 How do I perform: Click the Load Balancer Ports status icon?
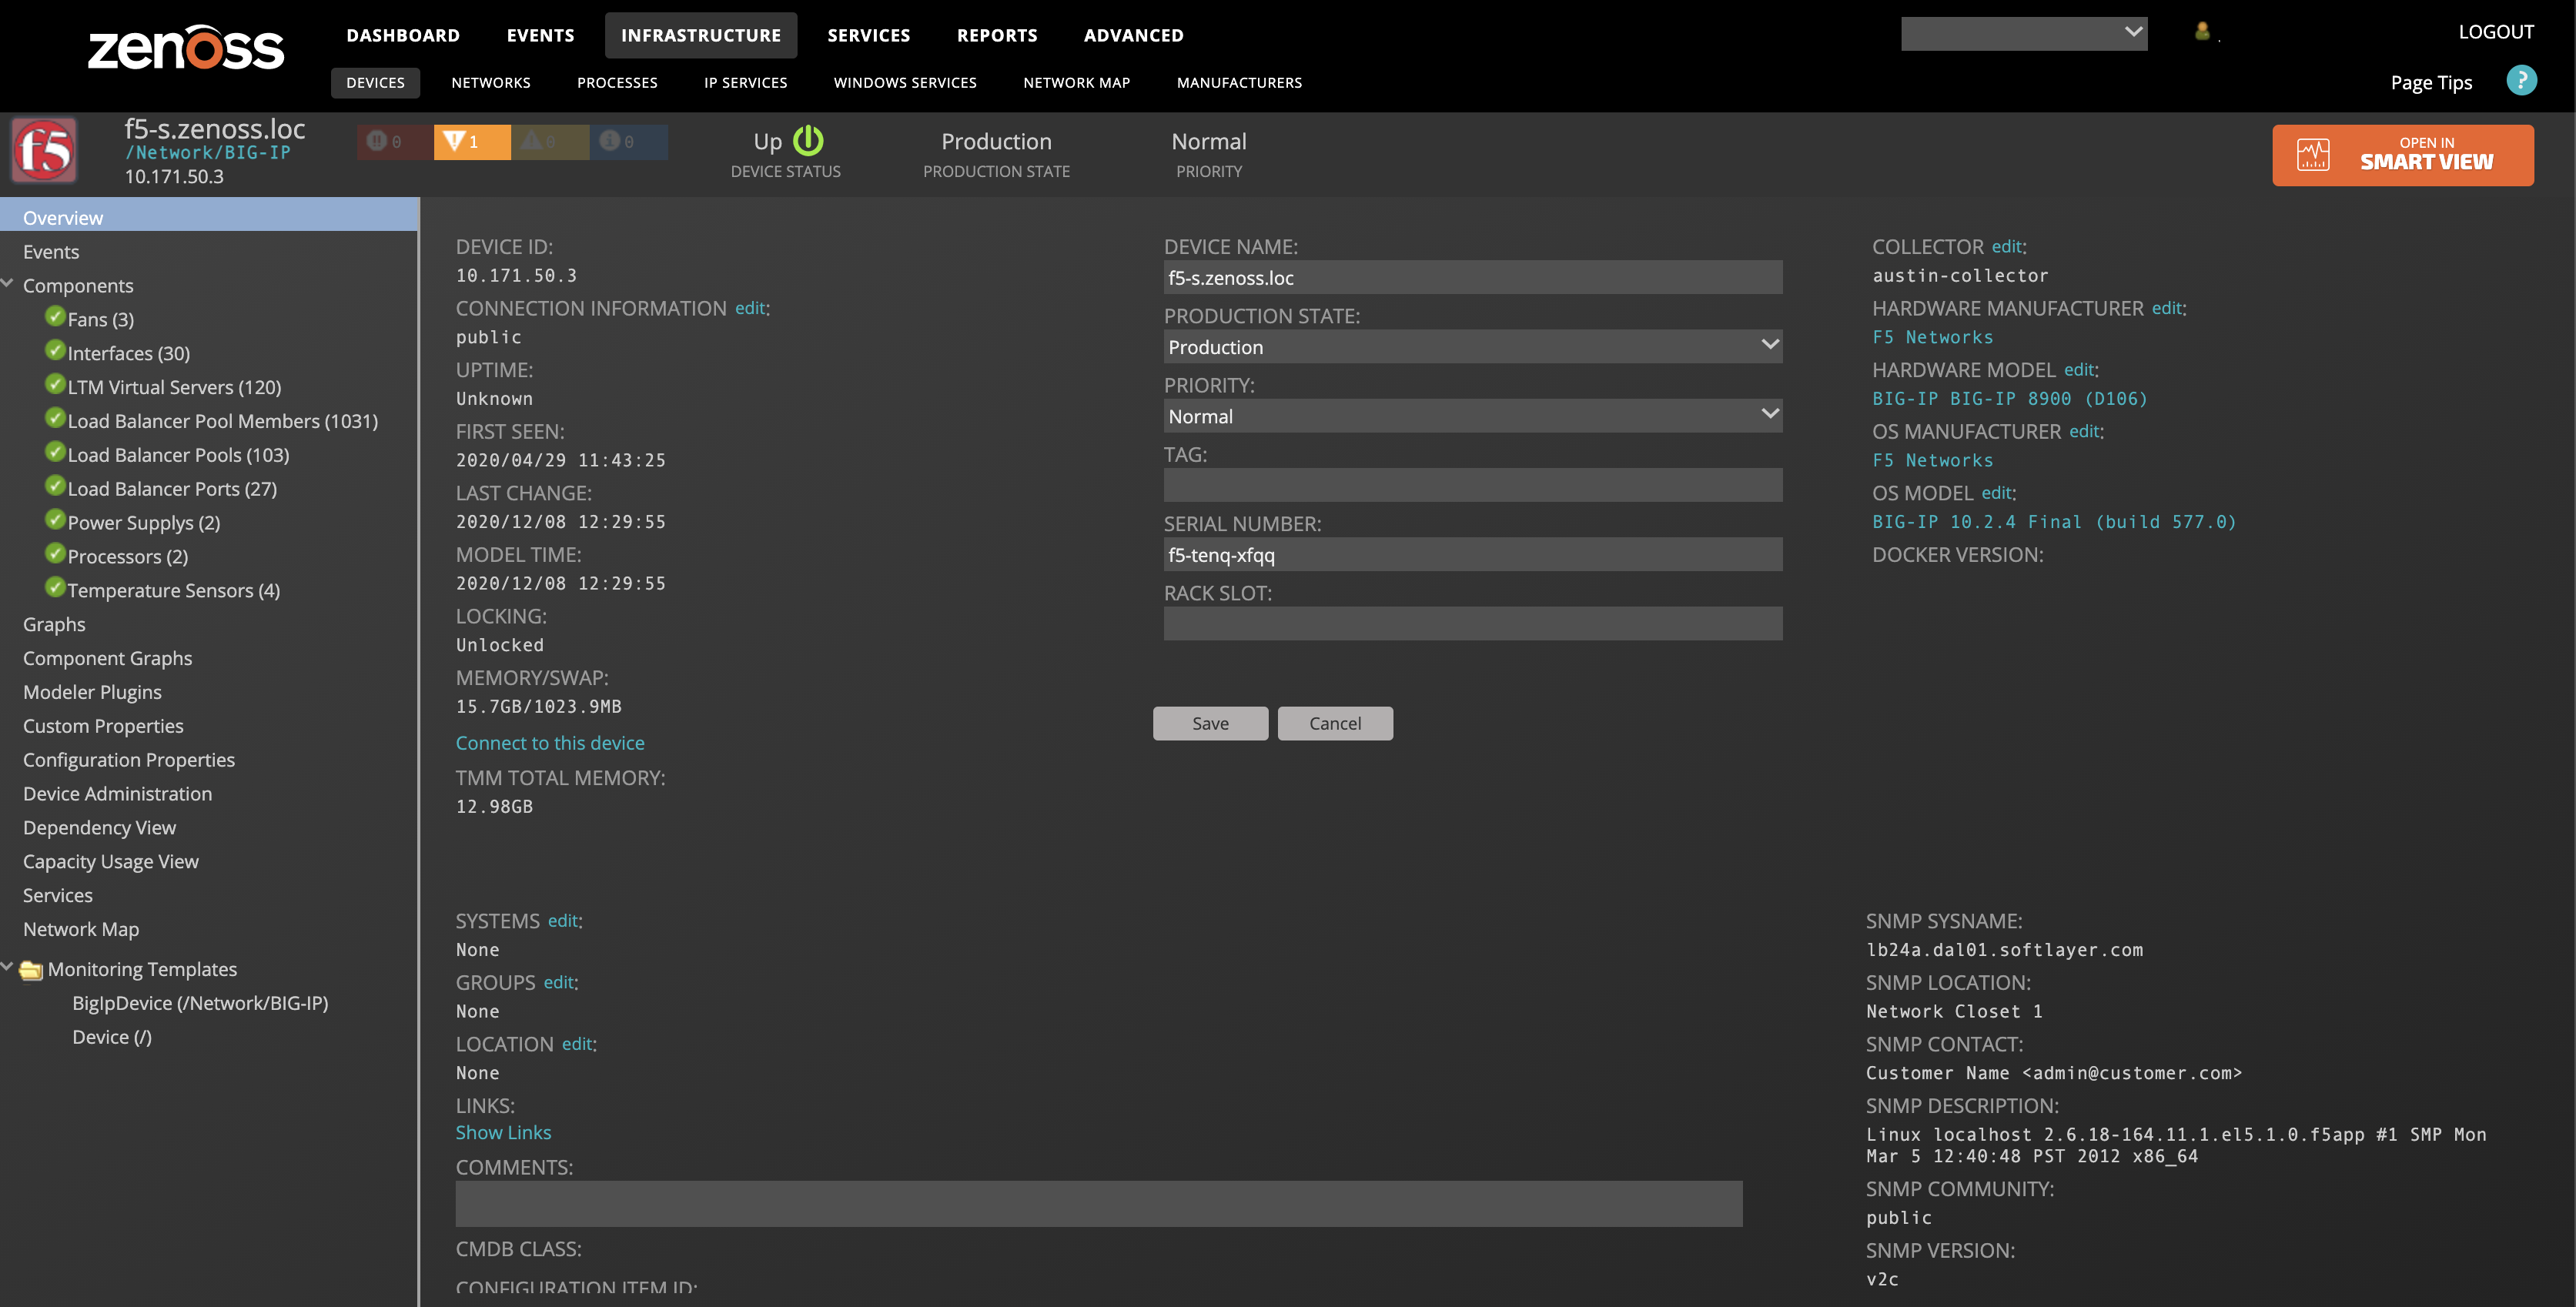pos(56,487)
